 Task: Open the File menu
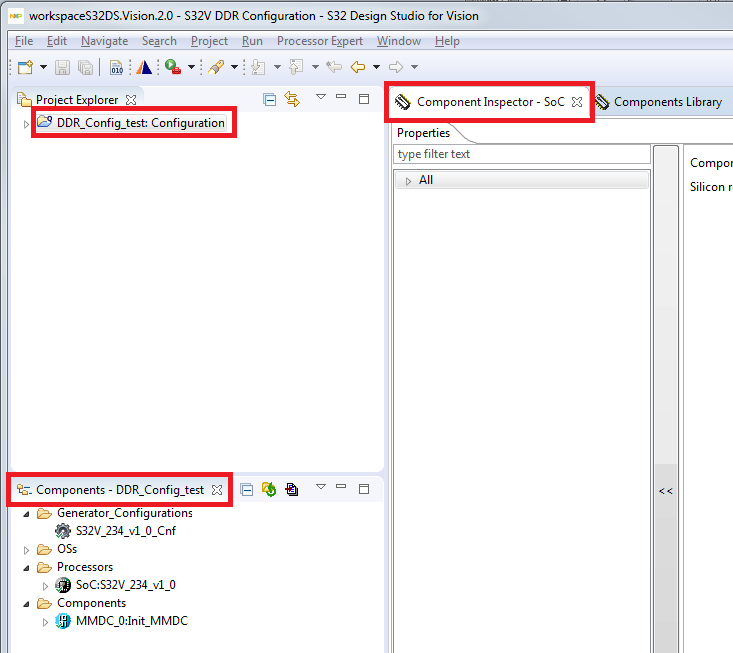(24, 41)
